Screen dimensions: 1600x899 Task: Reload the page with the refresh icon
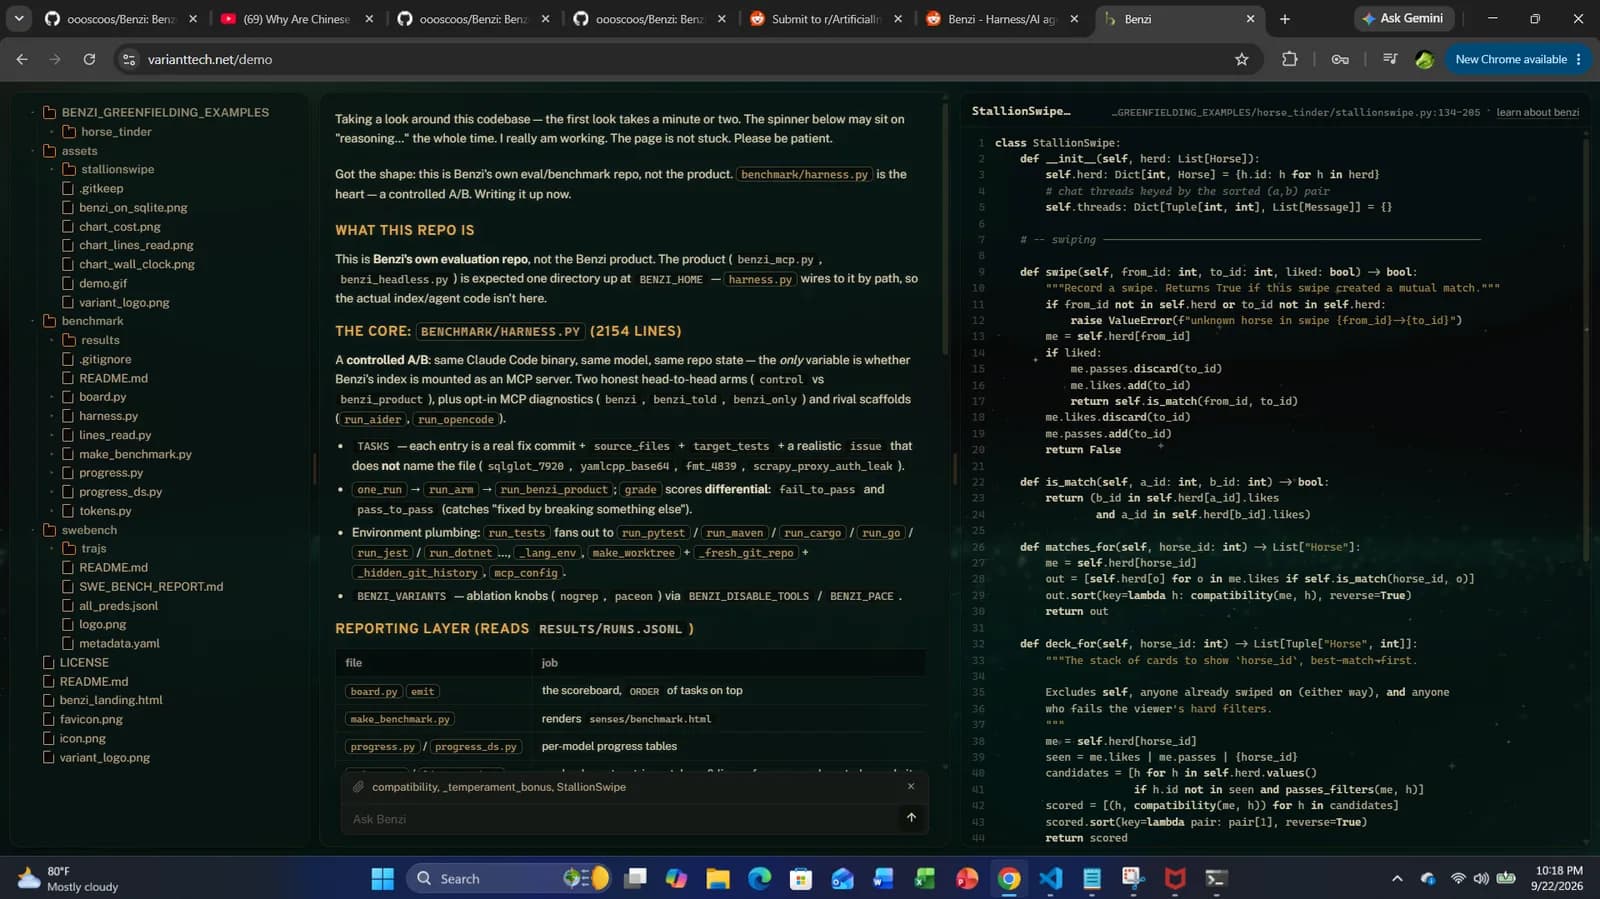pos(89,60)
